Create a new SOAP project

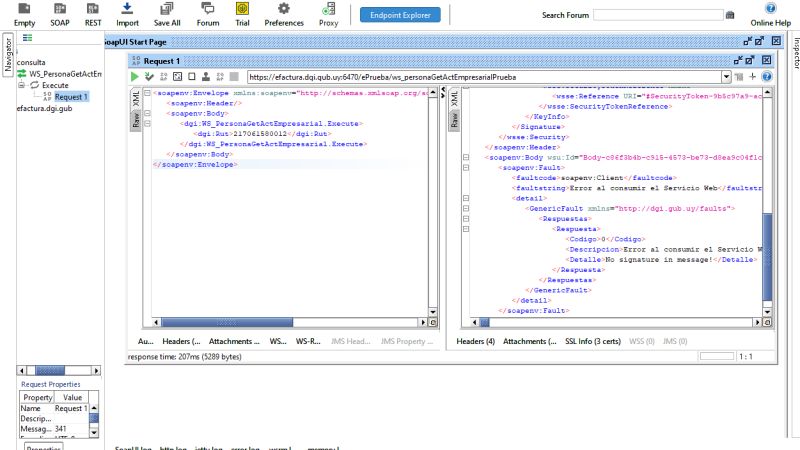point(60,15)
